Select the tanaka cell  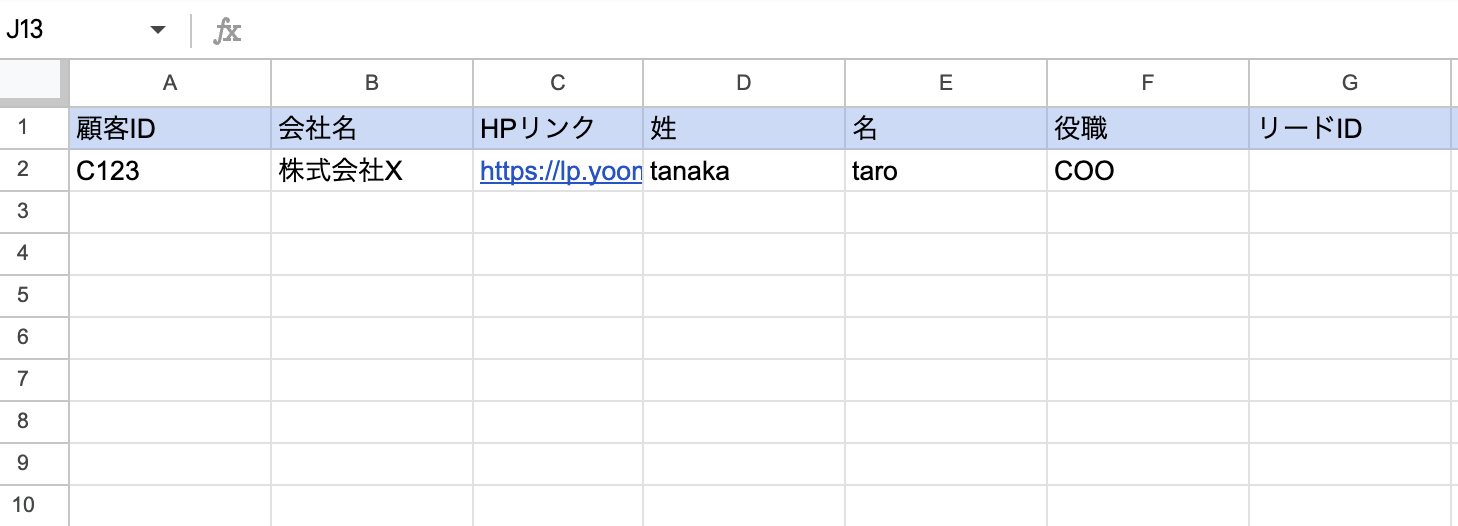coord(744,171)
